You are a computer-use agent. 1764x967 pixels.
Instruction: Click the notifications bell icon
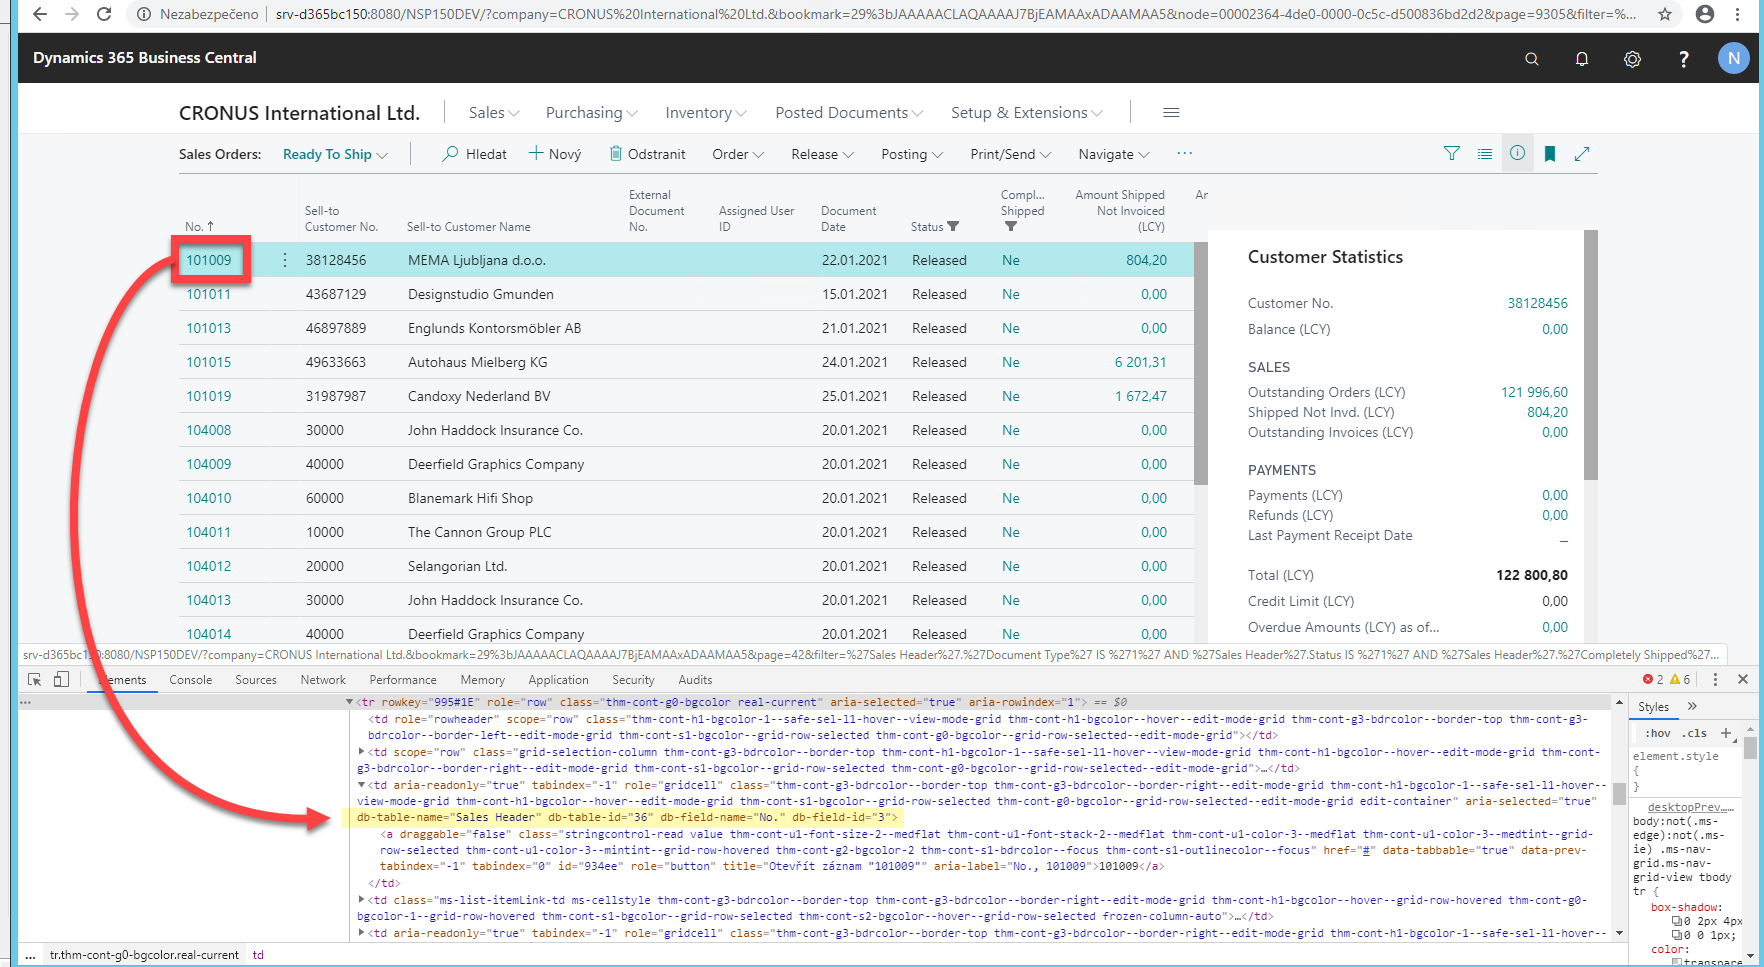pyautogui.click(x=1581, y=58)
